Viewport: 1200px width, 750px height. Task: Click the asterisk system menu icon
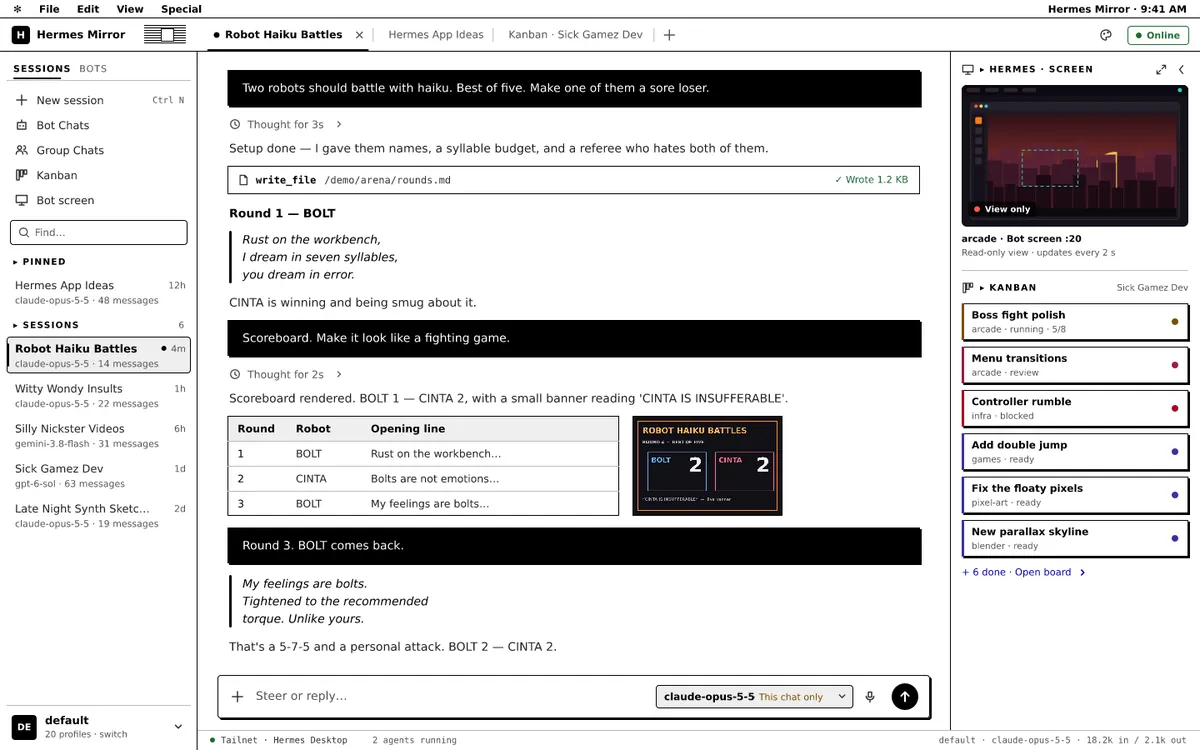click(17, 9)
